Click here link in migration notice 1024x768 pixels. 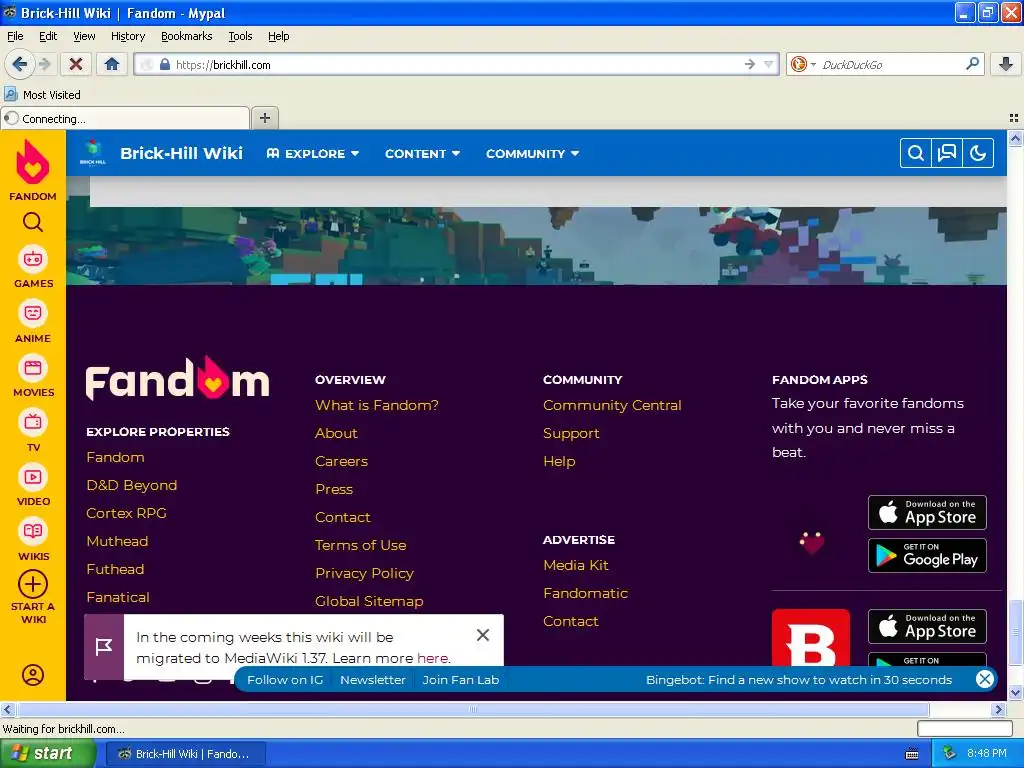[x=432, y=658]
